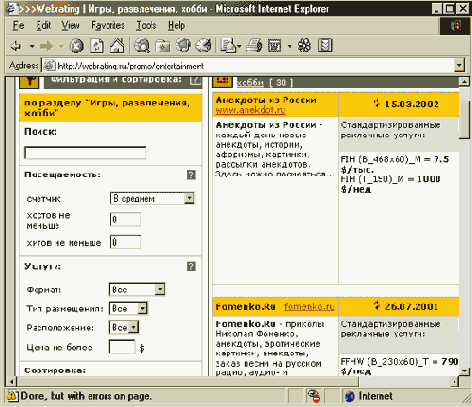Click the blocked cookie privacy status icon
Image resolution: width=472 pixels, height=407 pixels.
click(x=314, y=396)
